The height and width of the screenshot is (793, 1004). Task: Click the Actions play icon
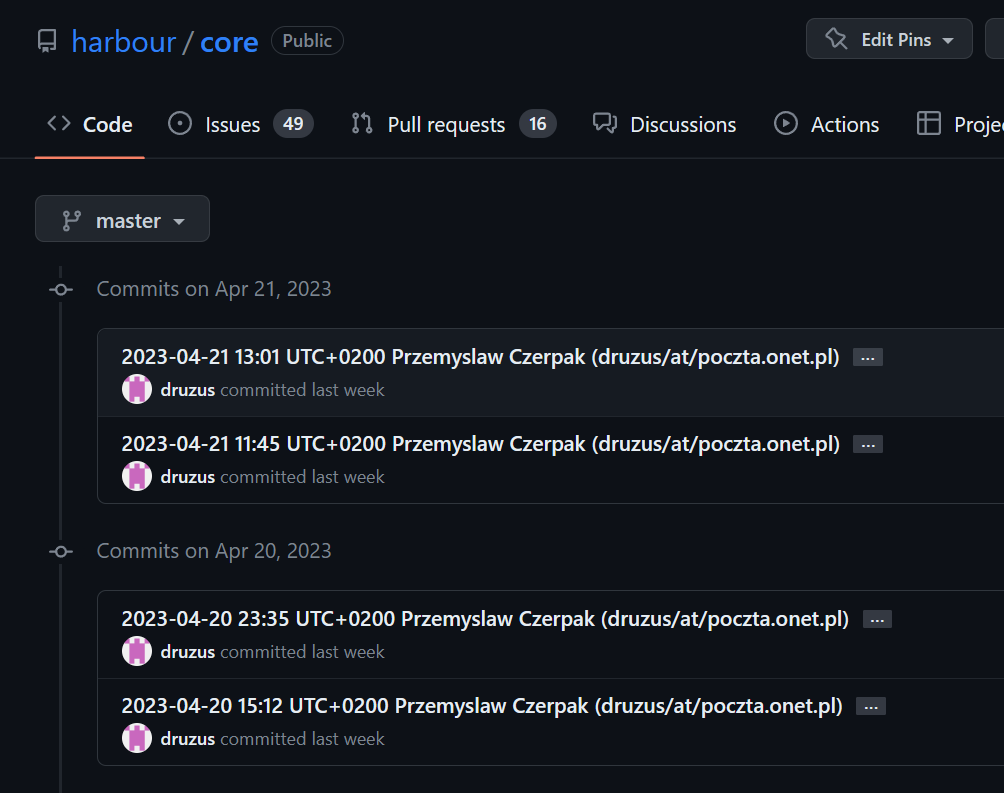[786, 124]
